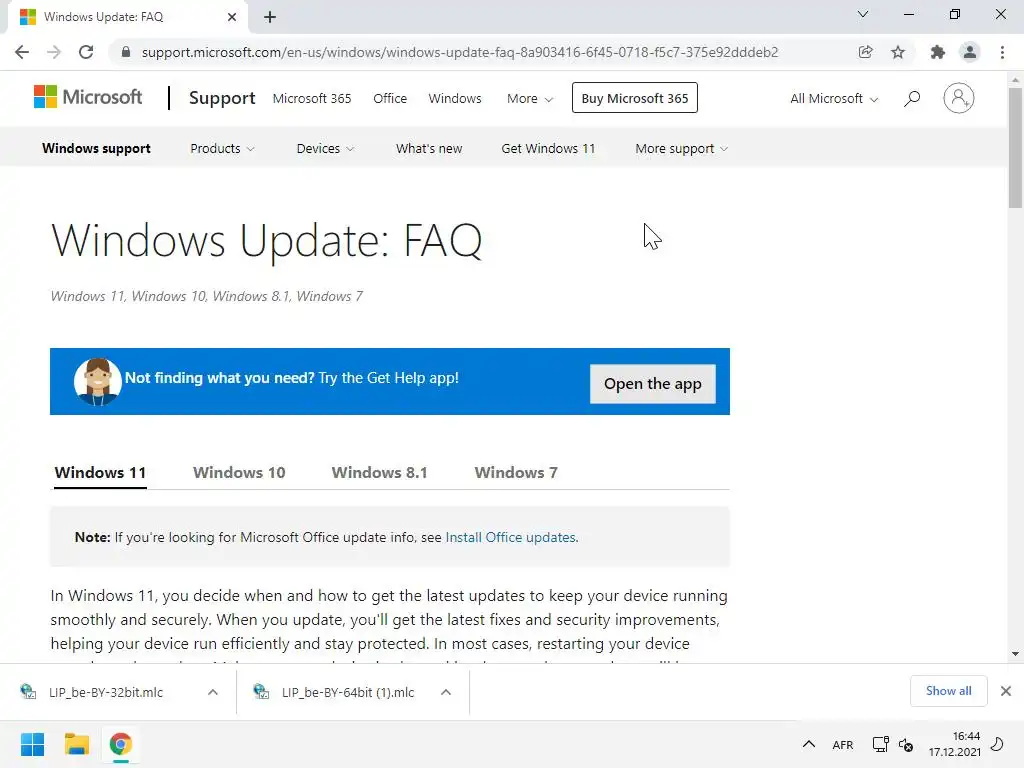Open the Extensions puzzle icon
This screenshot has width=1024, height=768.
point(938,52)
